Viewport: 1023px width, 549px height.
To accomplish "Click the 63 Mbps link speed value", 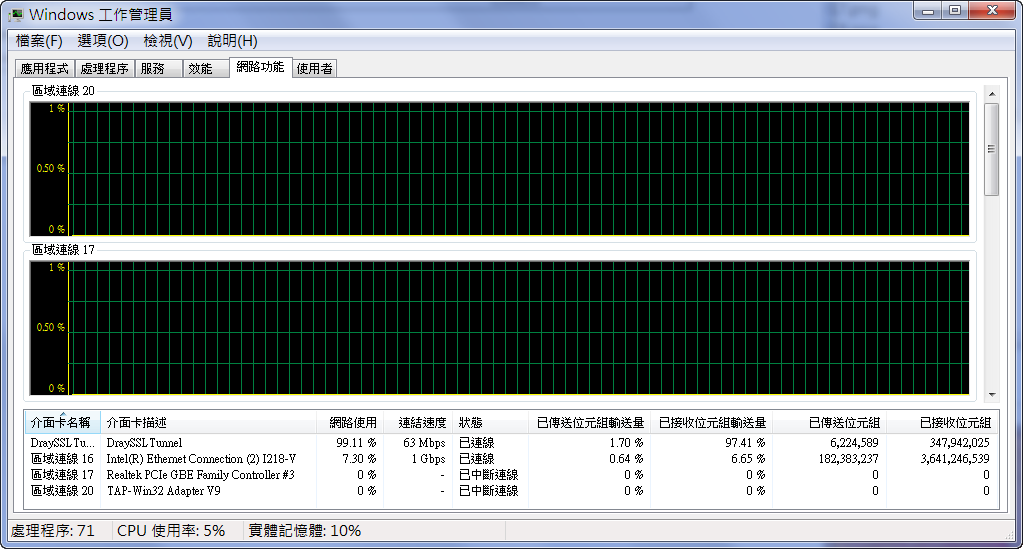I will point(424,443).
